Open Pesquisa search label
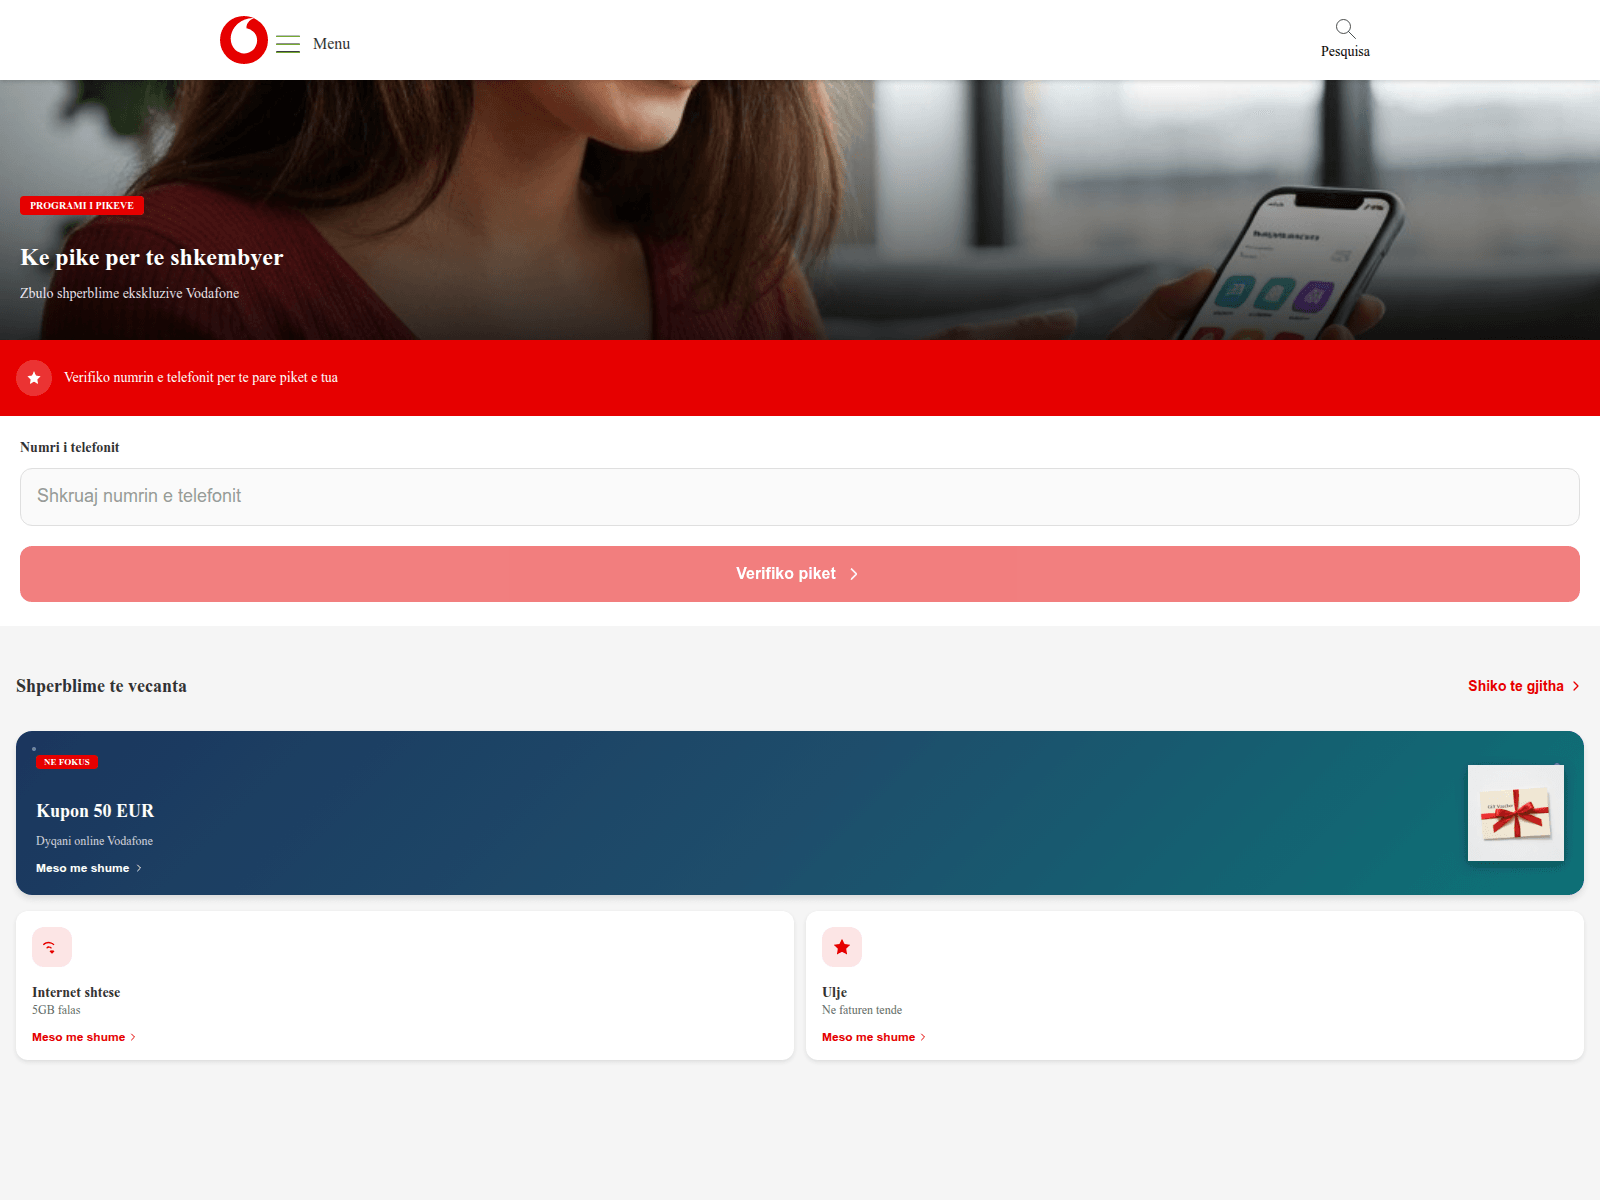Viewport: 1600px width, 1200px height. coord(1345,52)
